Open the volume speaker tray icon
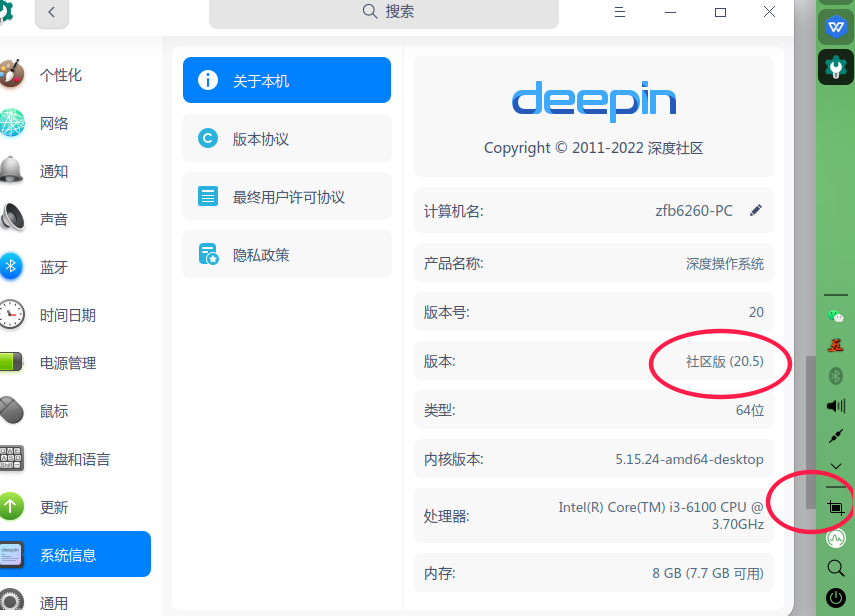The image size is (855, 616). (x=835, y=406)
